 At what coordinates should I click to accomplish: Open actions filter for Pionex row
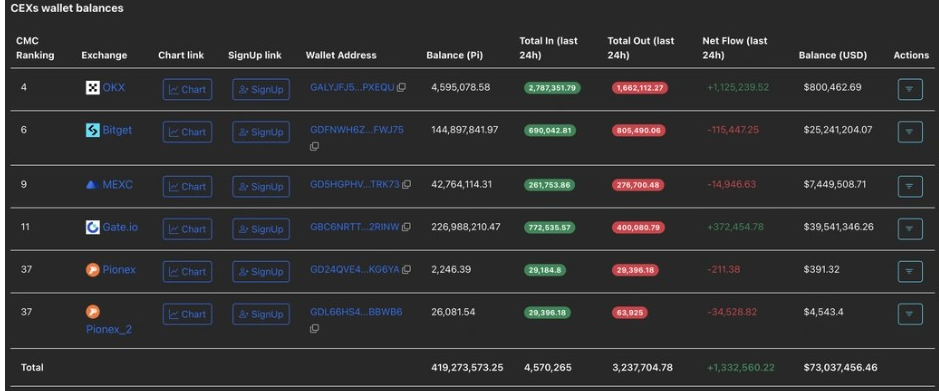coord(910,271)
